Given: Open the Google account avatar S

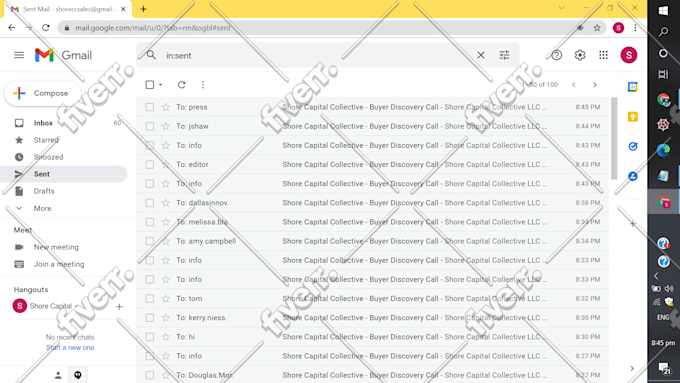Looking at the screenshot, I should pyautogui.click(x=628, y=55).
